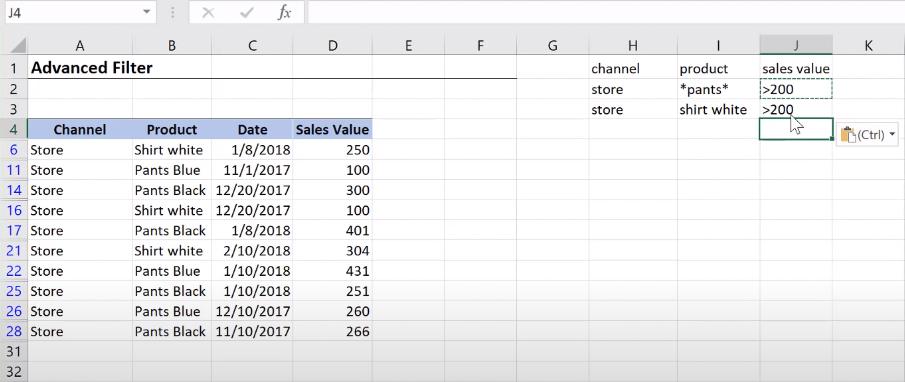Click the selected empty cell J4

tap(796, 129)
